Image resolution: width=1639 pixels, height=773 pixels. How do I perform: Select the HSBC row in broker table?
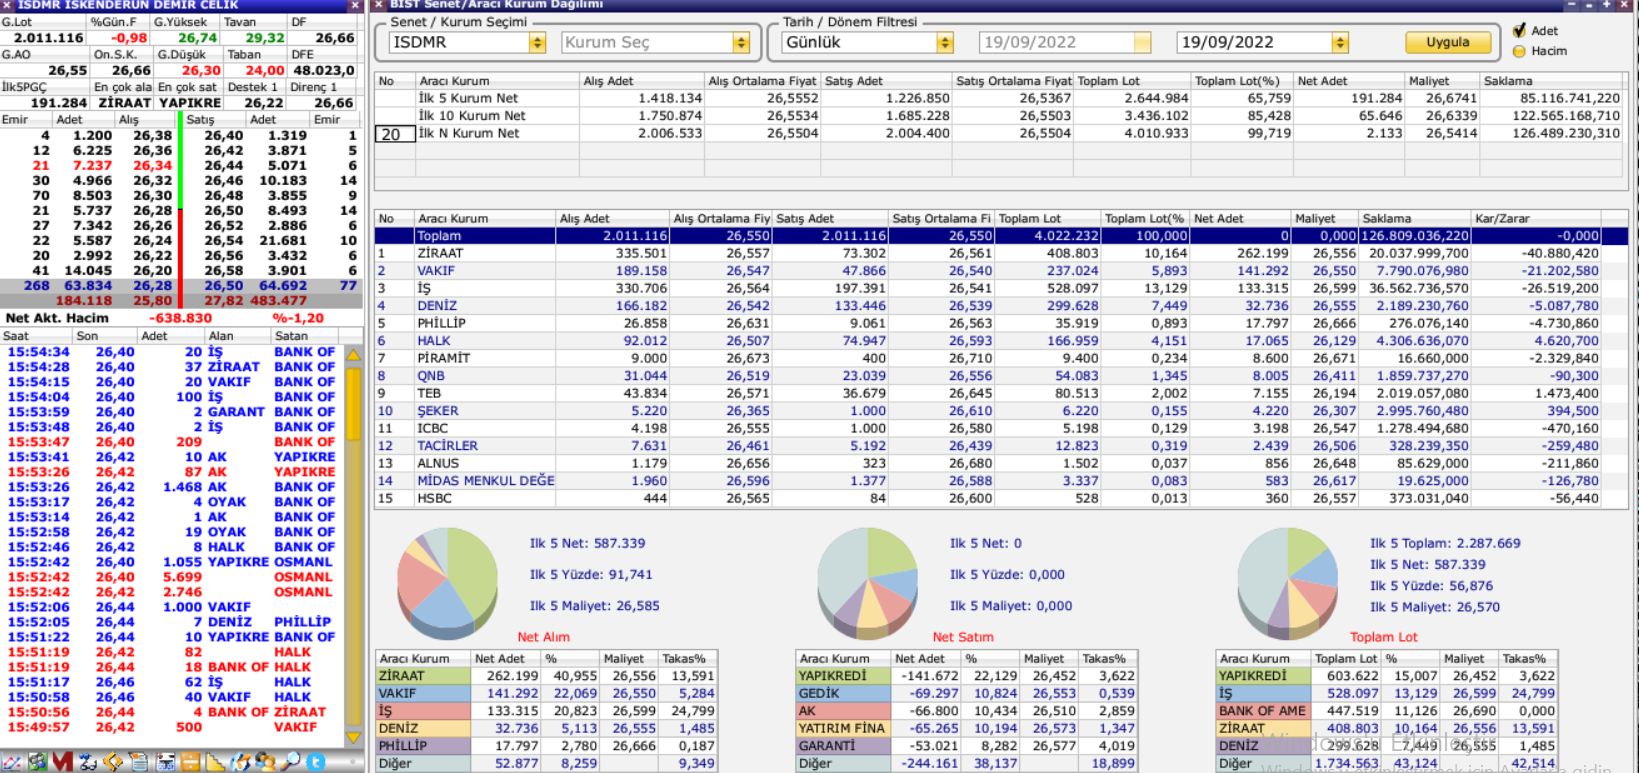[x=1001, y=499]
